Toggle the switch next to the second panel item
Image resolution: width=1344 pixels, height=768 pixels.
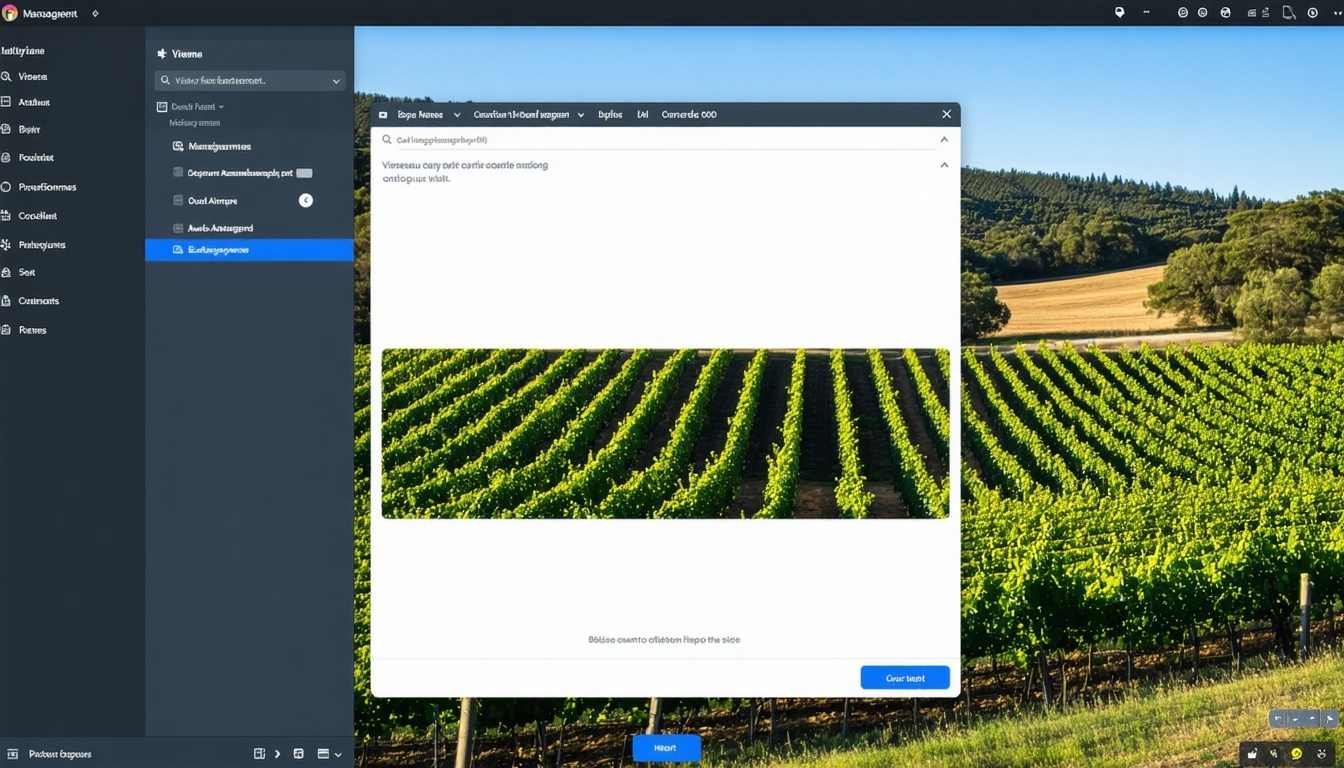pyautogui.click(x=304, y=172)
